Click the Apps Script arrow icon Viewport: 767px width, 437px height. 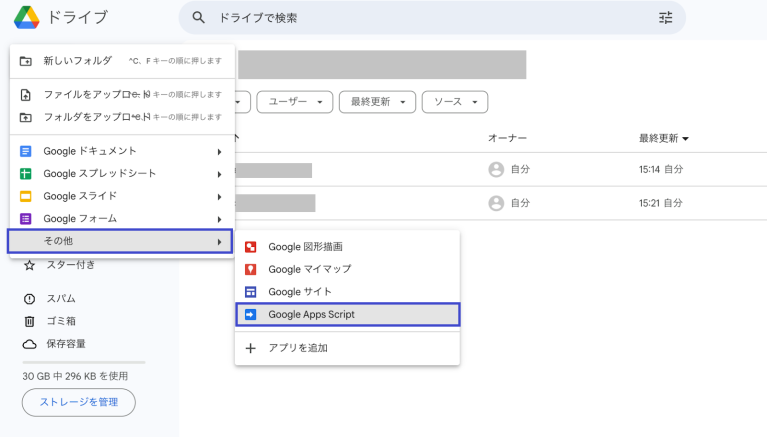tap(250, 315)
